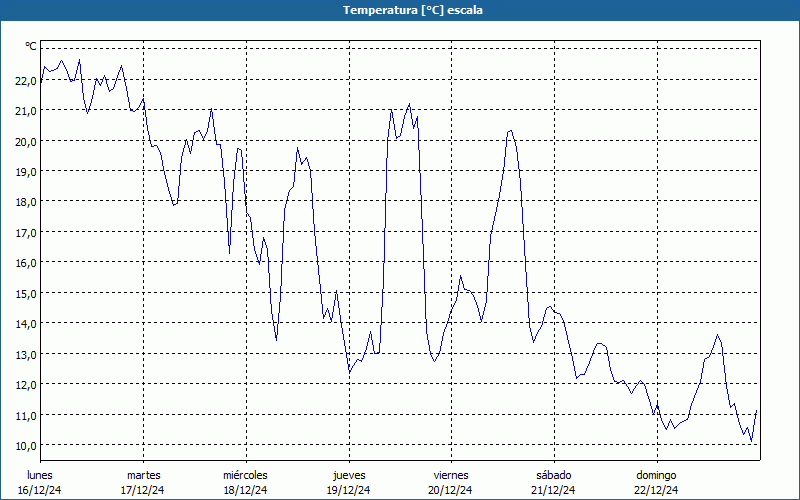800x500 pixels.
Task: Click the "miércoles" day label
Action: point(245,475)
